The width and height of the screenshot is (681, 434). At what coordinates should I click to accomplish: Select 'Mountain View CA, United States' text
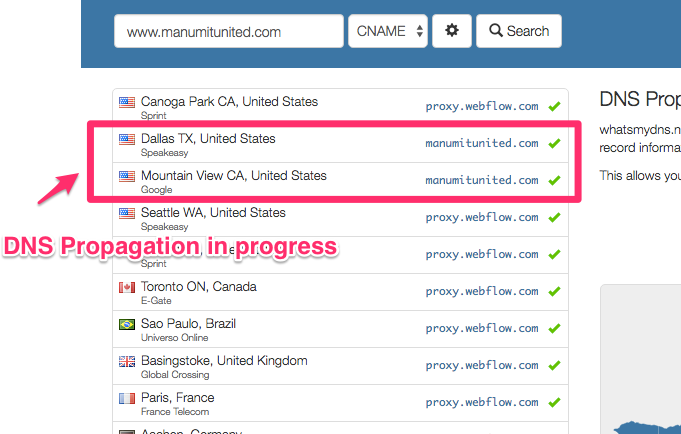coord(234,176)
